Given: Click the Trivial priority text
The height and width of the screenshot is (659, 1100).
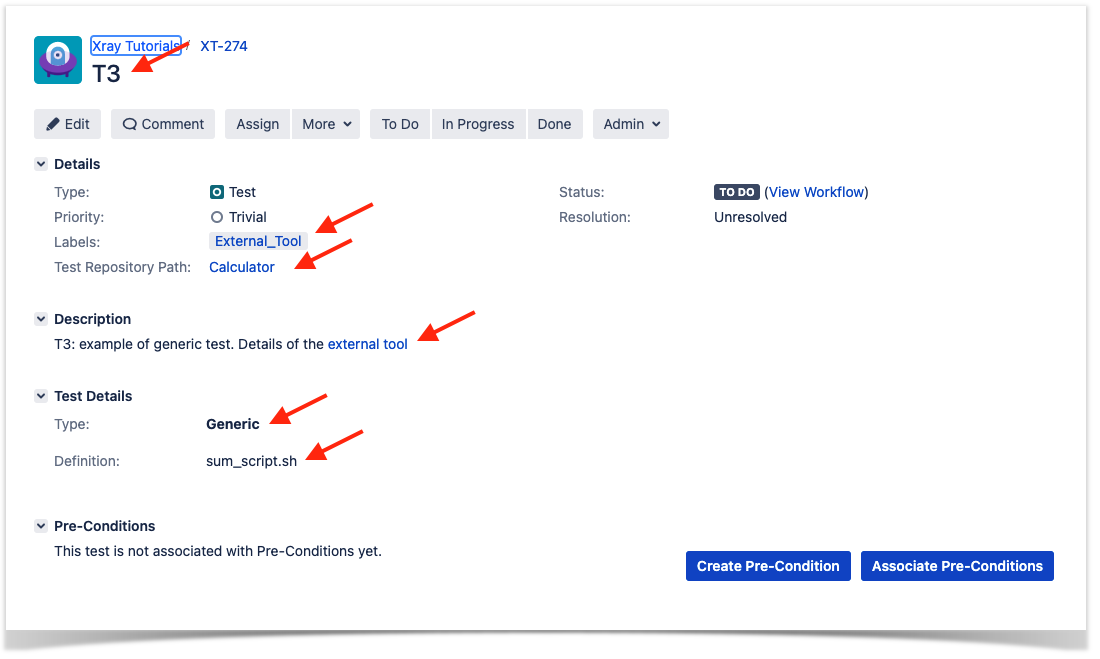Looking at the screenshot, I should (248, 218).
